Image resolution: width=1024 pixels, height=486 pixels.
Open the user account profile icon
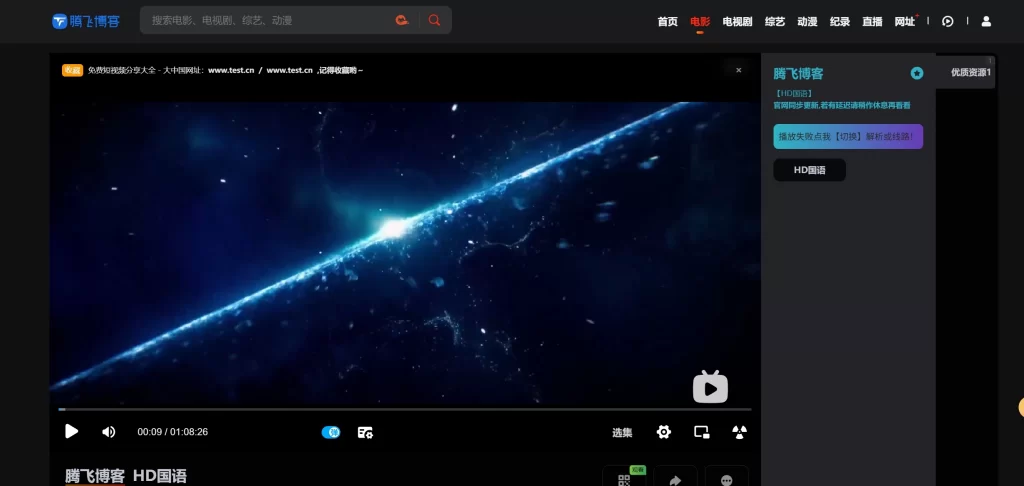986,21
